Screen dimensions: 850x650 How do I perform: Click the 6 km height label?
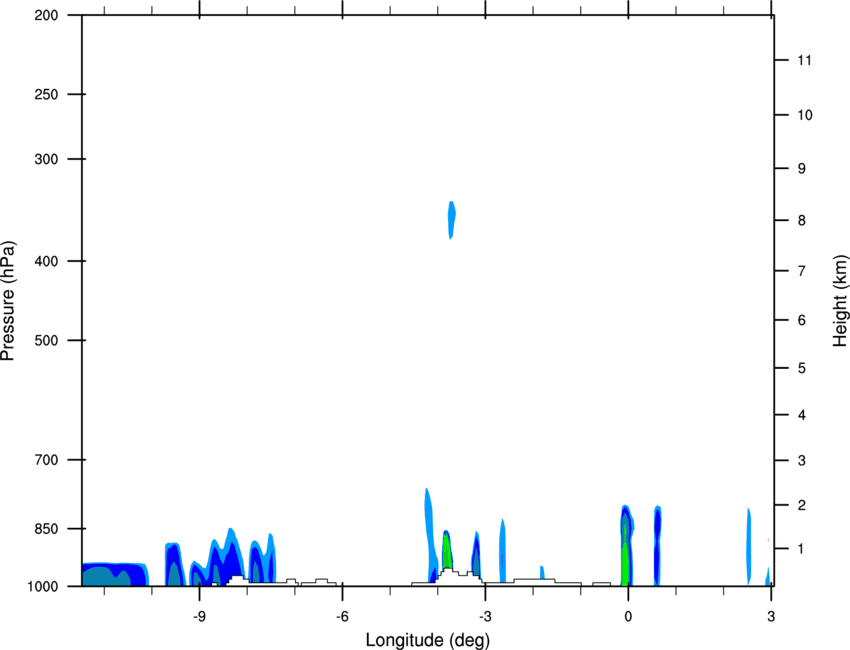802,320
